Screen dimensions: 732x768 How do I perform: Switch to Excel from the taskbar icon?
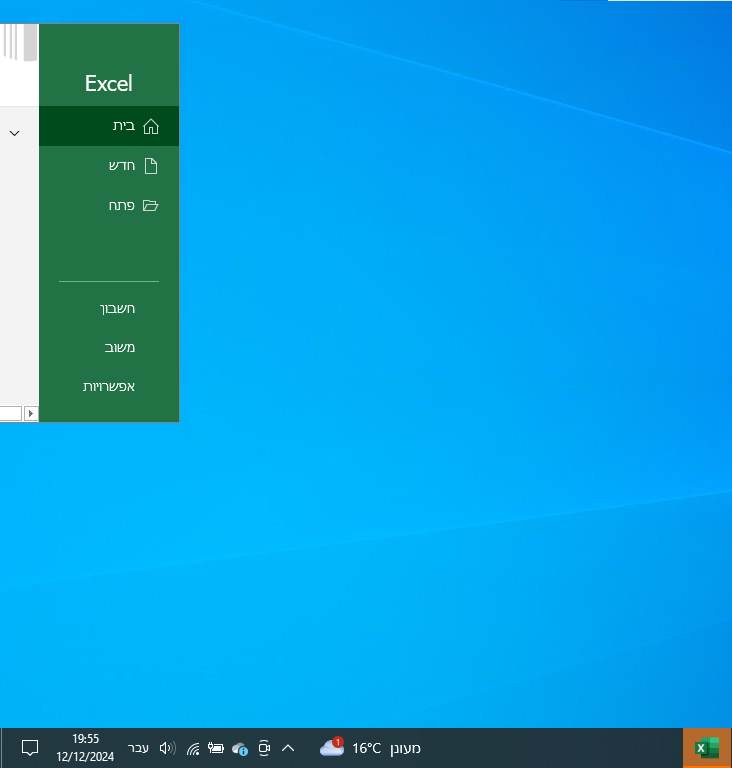tap(707, 748)
